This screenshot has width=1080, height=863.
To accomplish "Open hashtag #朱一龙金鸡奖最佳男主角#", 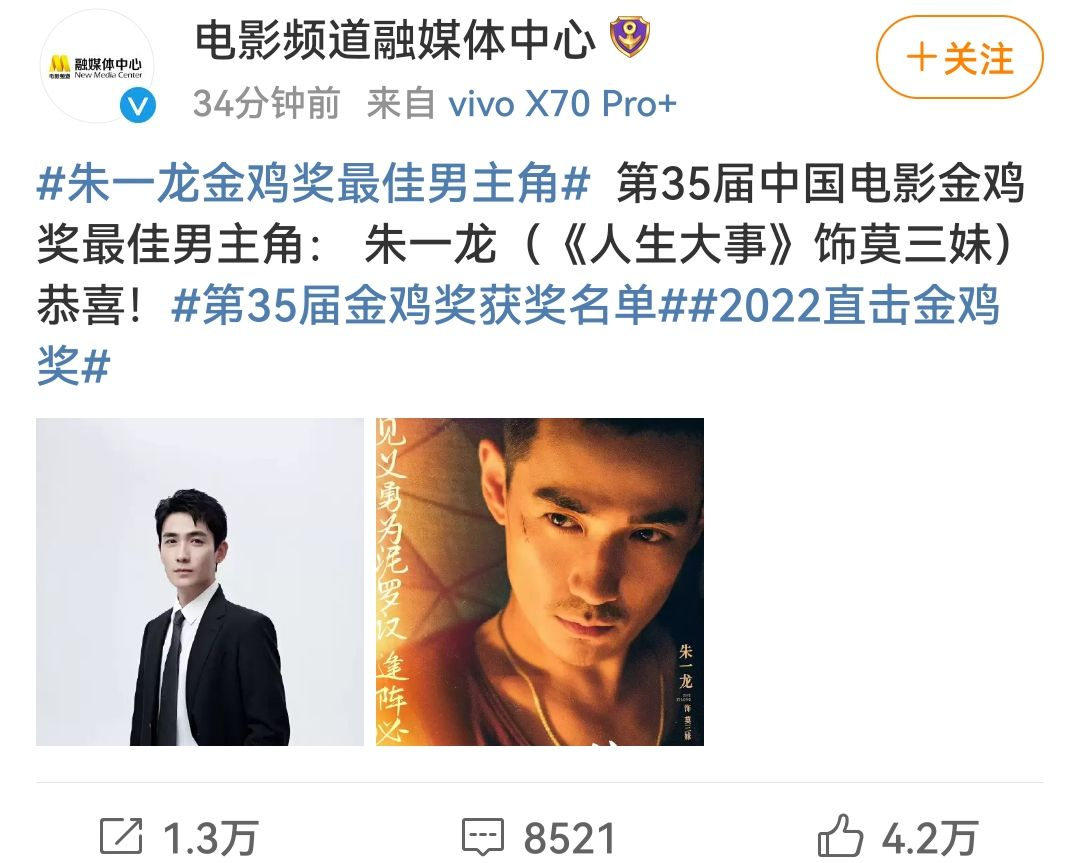I will [313, 183].
